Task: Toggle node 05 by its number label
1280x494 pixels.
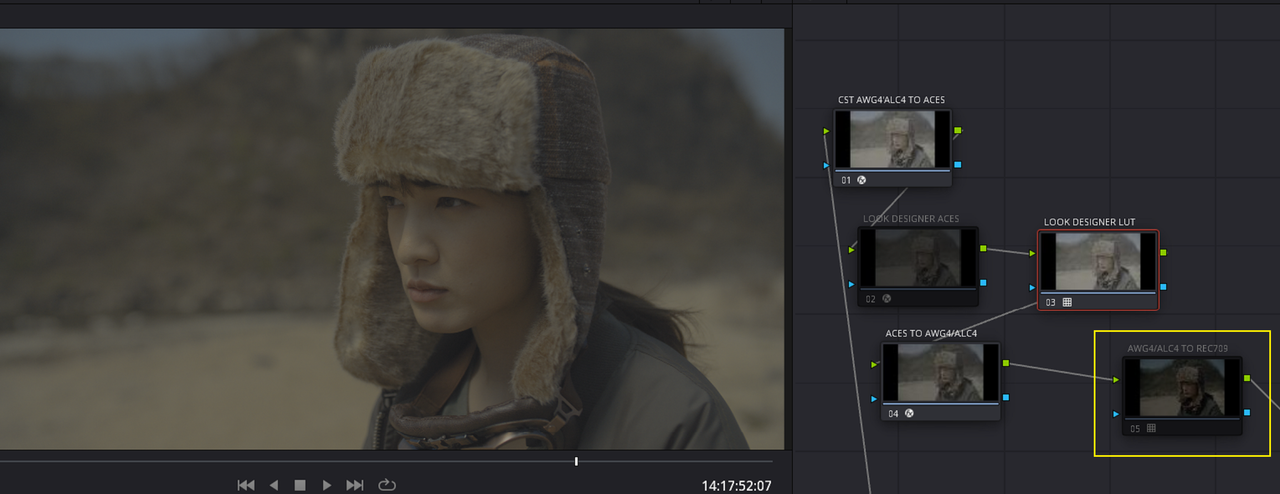Action: tap(1135, 428)
